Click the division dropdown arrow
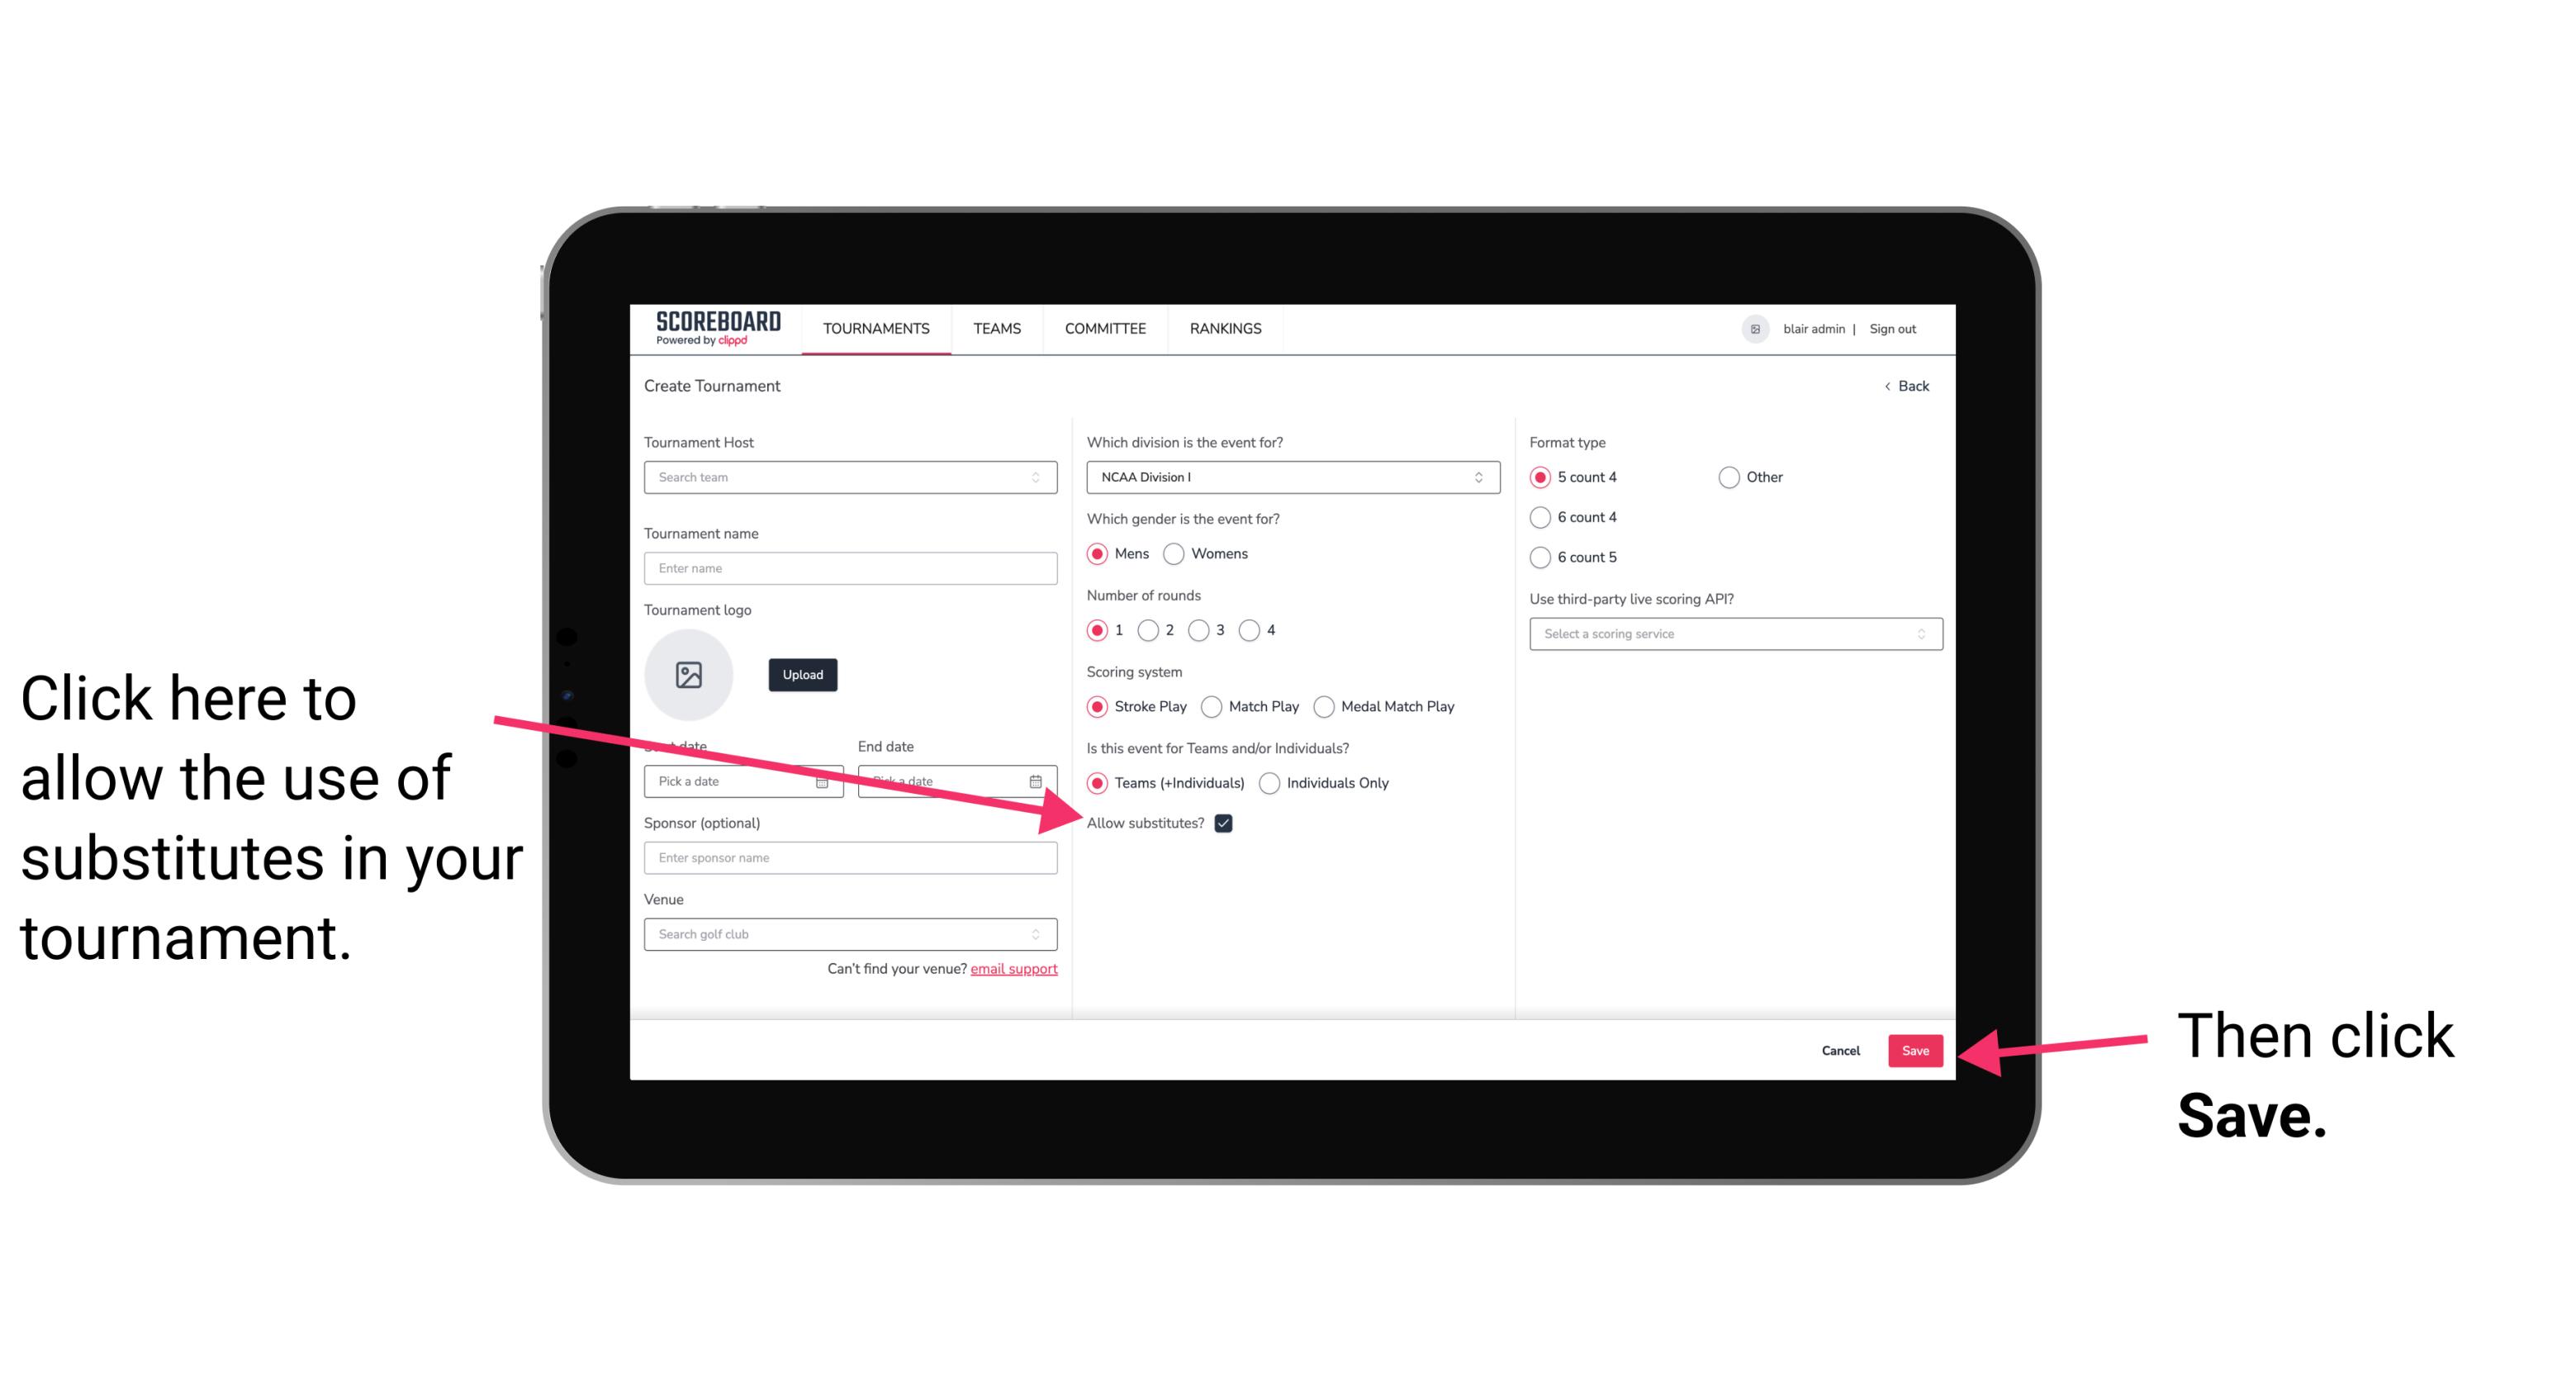This screenshot has height=1386, width=2576. click(x=1481, y=478)
